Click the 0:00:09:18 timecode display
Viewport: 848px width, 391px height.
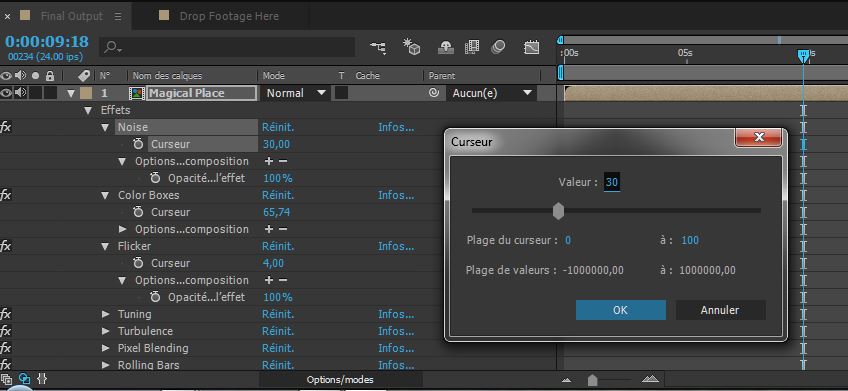click(x=47, y=42)
